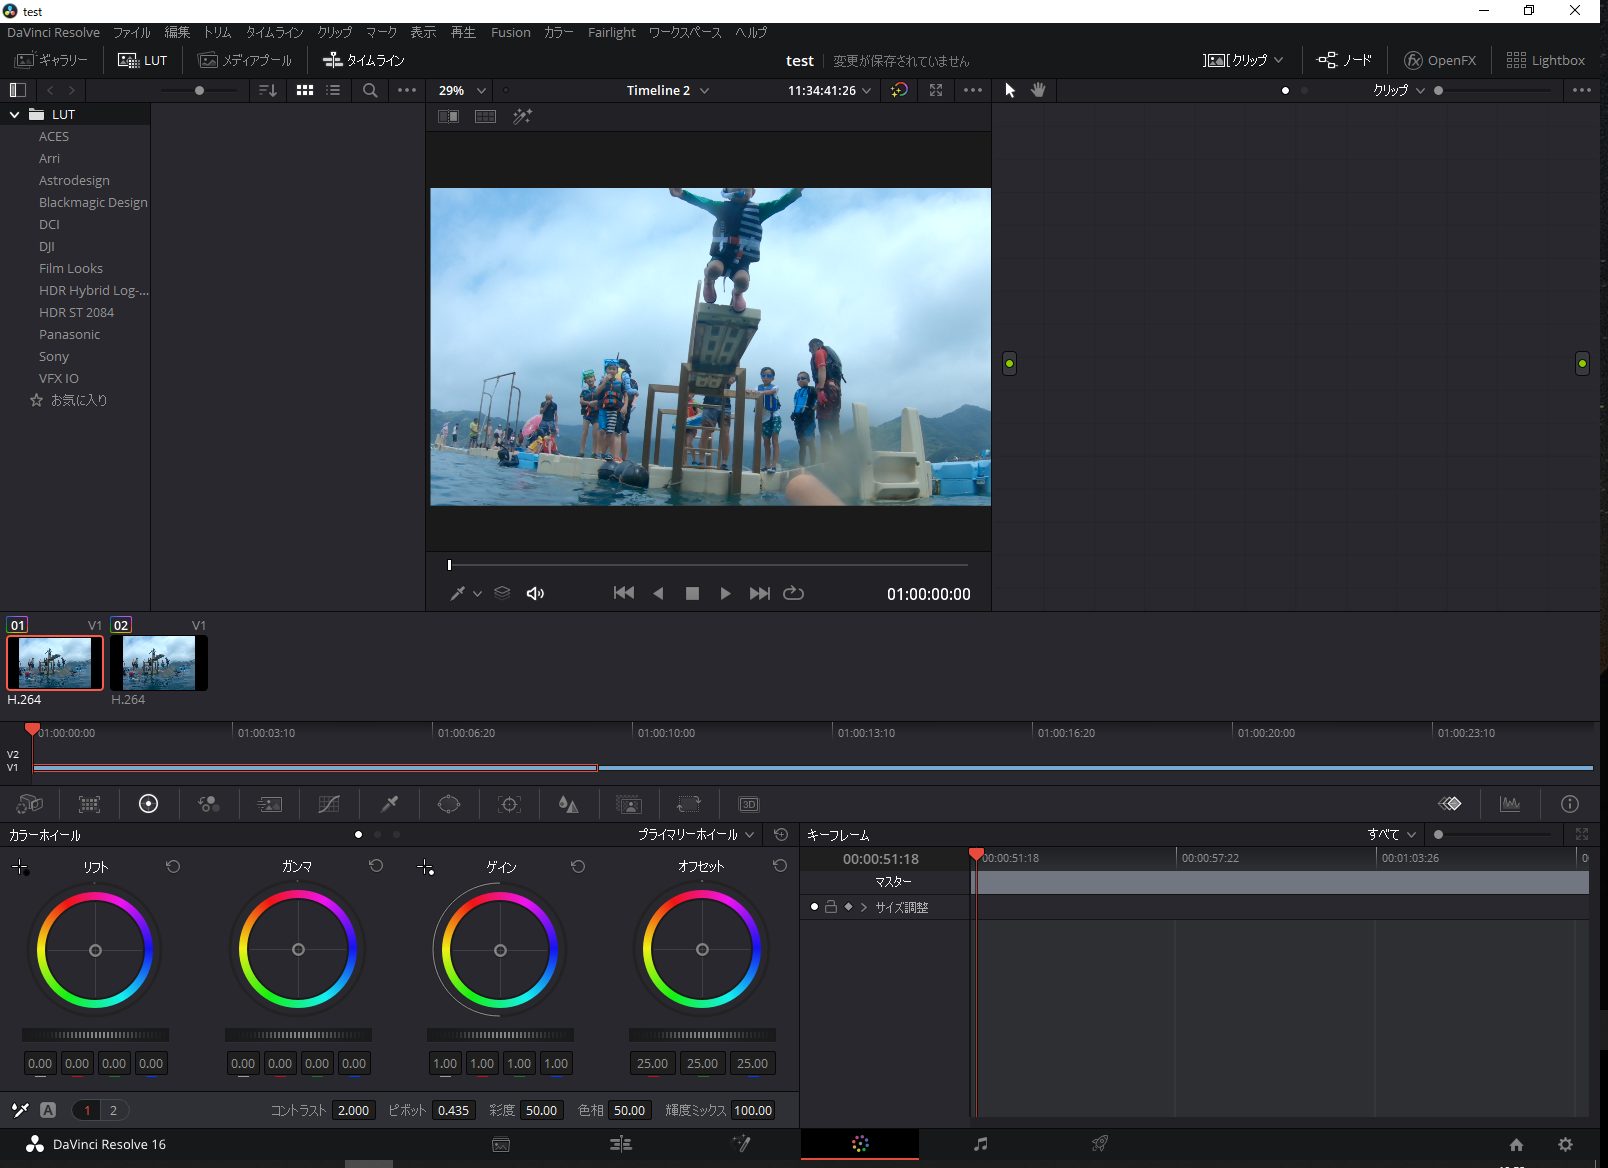The height and width of the screenshot is (1168, 1608).
Task: Open the Fusion menu
Action: (510, 32)
